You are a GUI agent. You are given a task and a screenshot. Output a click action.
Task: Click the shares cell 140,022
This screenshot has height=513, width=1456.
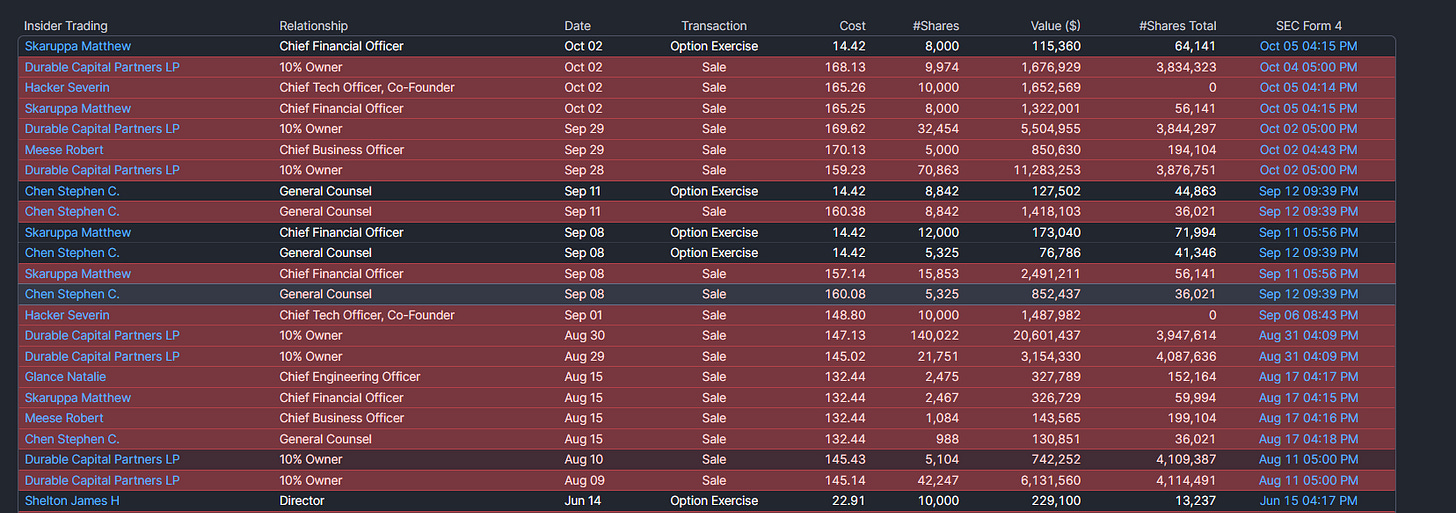(935, 336)
